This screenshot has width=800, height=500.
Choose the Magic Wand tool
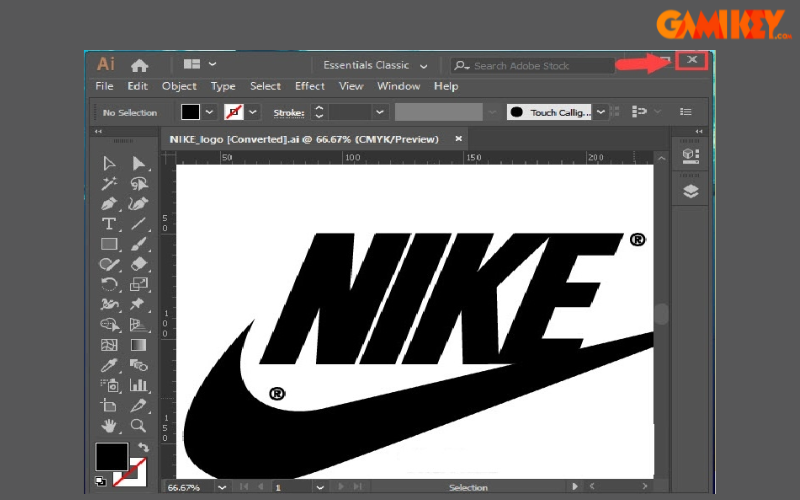(109, 183)
